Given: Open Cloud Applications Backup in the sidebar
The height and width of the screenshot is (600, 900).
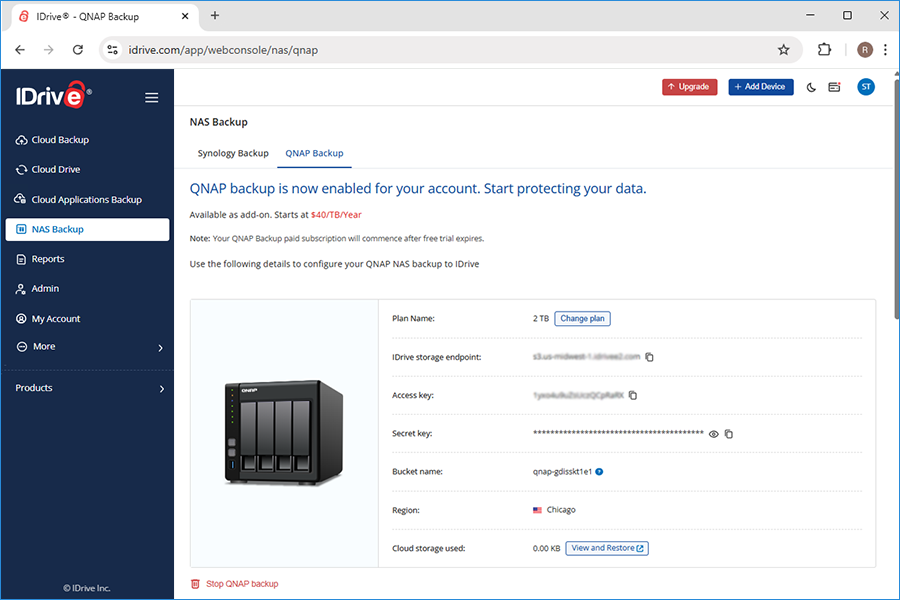Looking at the screenshot, I should (x=79, y=199).
